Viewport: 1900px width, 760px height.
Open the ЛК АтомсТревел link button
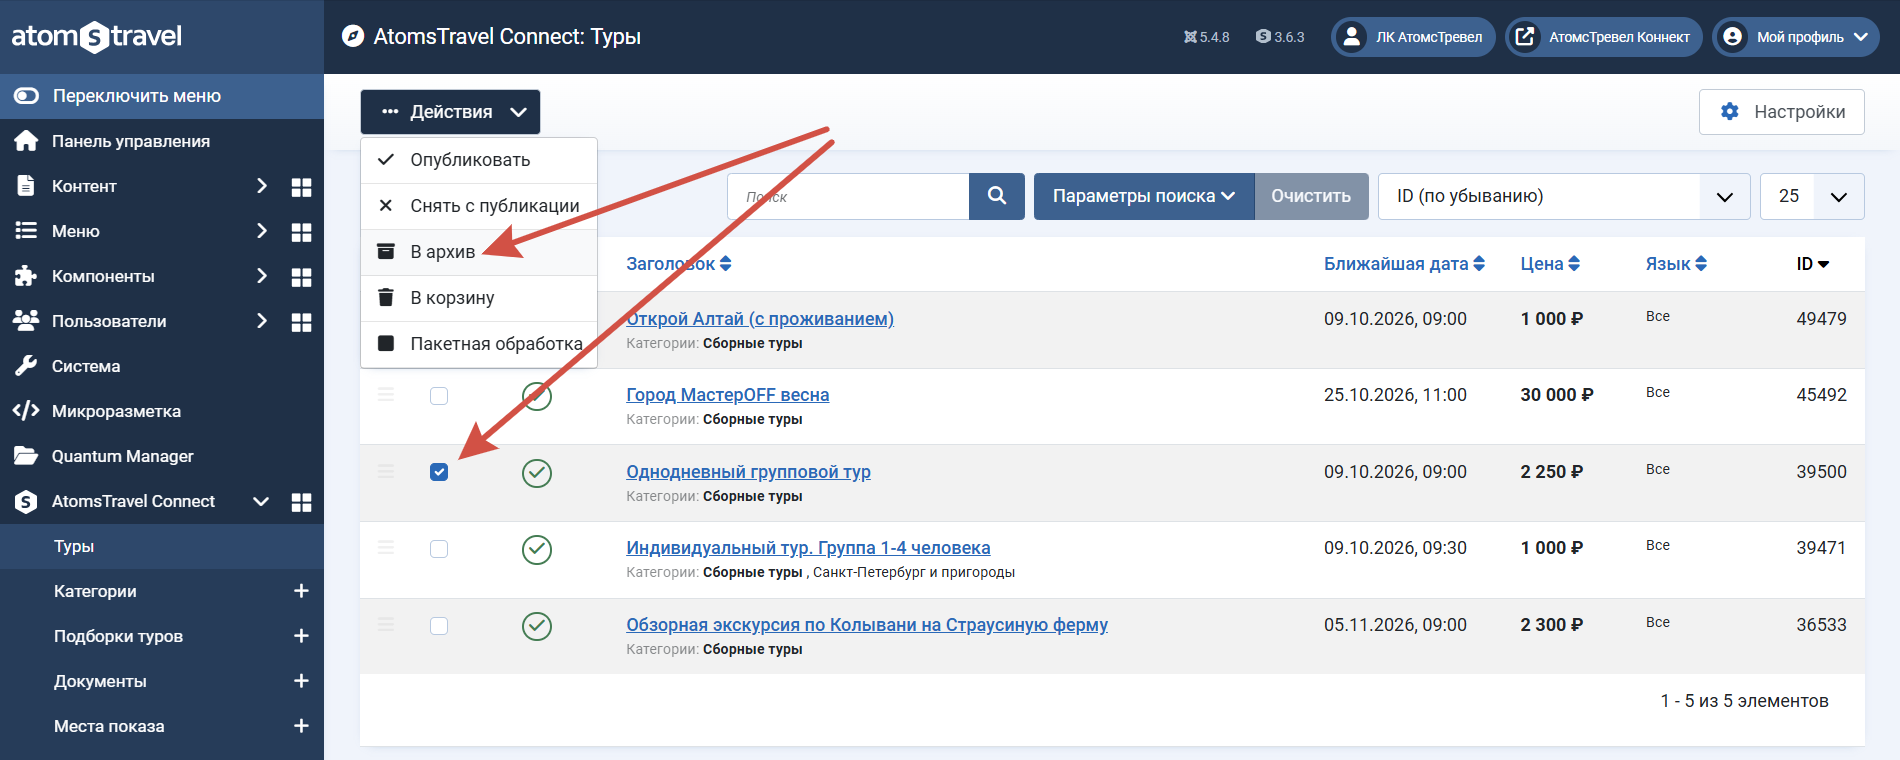click(1413, 37)
